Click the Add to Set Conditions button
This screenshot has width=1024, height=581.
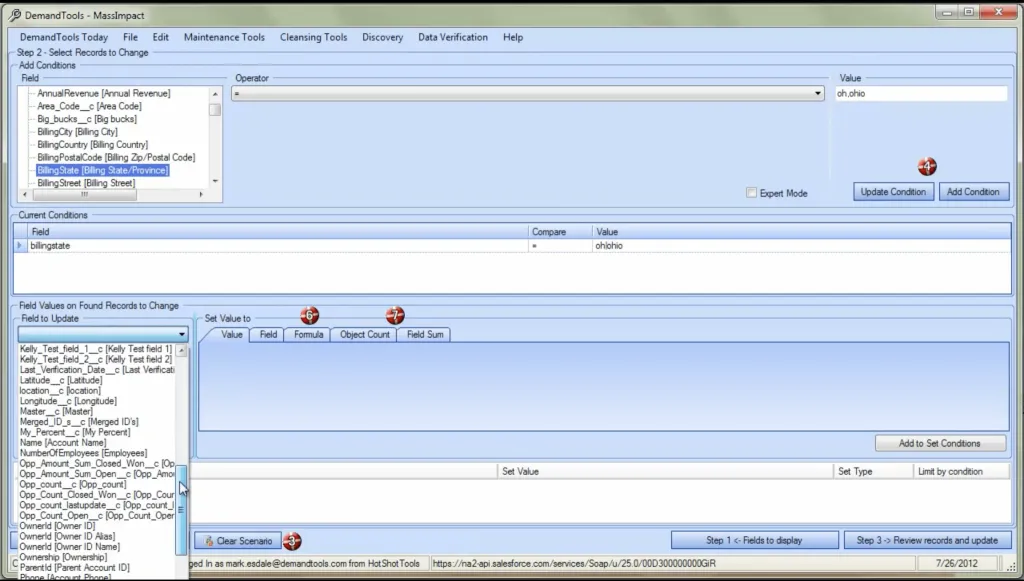940,443
